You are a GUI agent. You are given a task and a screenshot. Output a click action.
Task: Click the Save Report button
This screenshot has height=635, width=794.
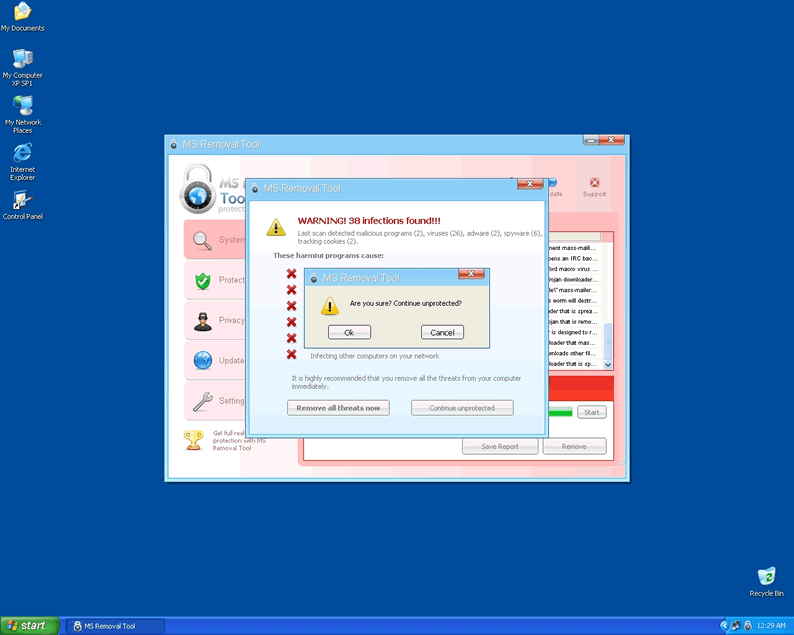(x=500, y=446)
